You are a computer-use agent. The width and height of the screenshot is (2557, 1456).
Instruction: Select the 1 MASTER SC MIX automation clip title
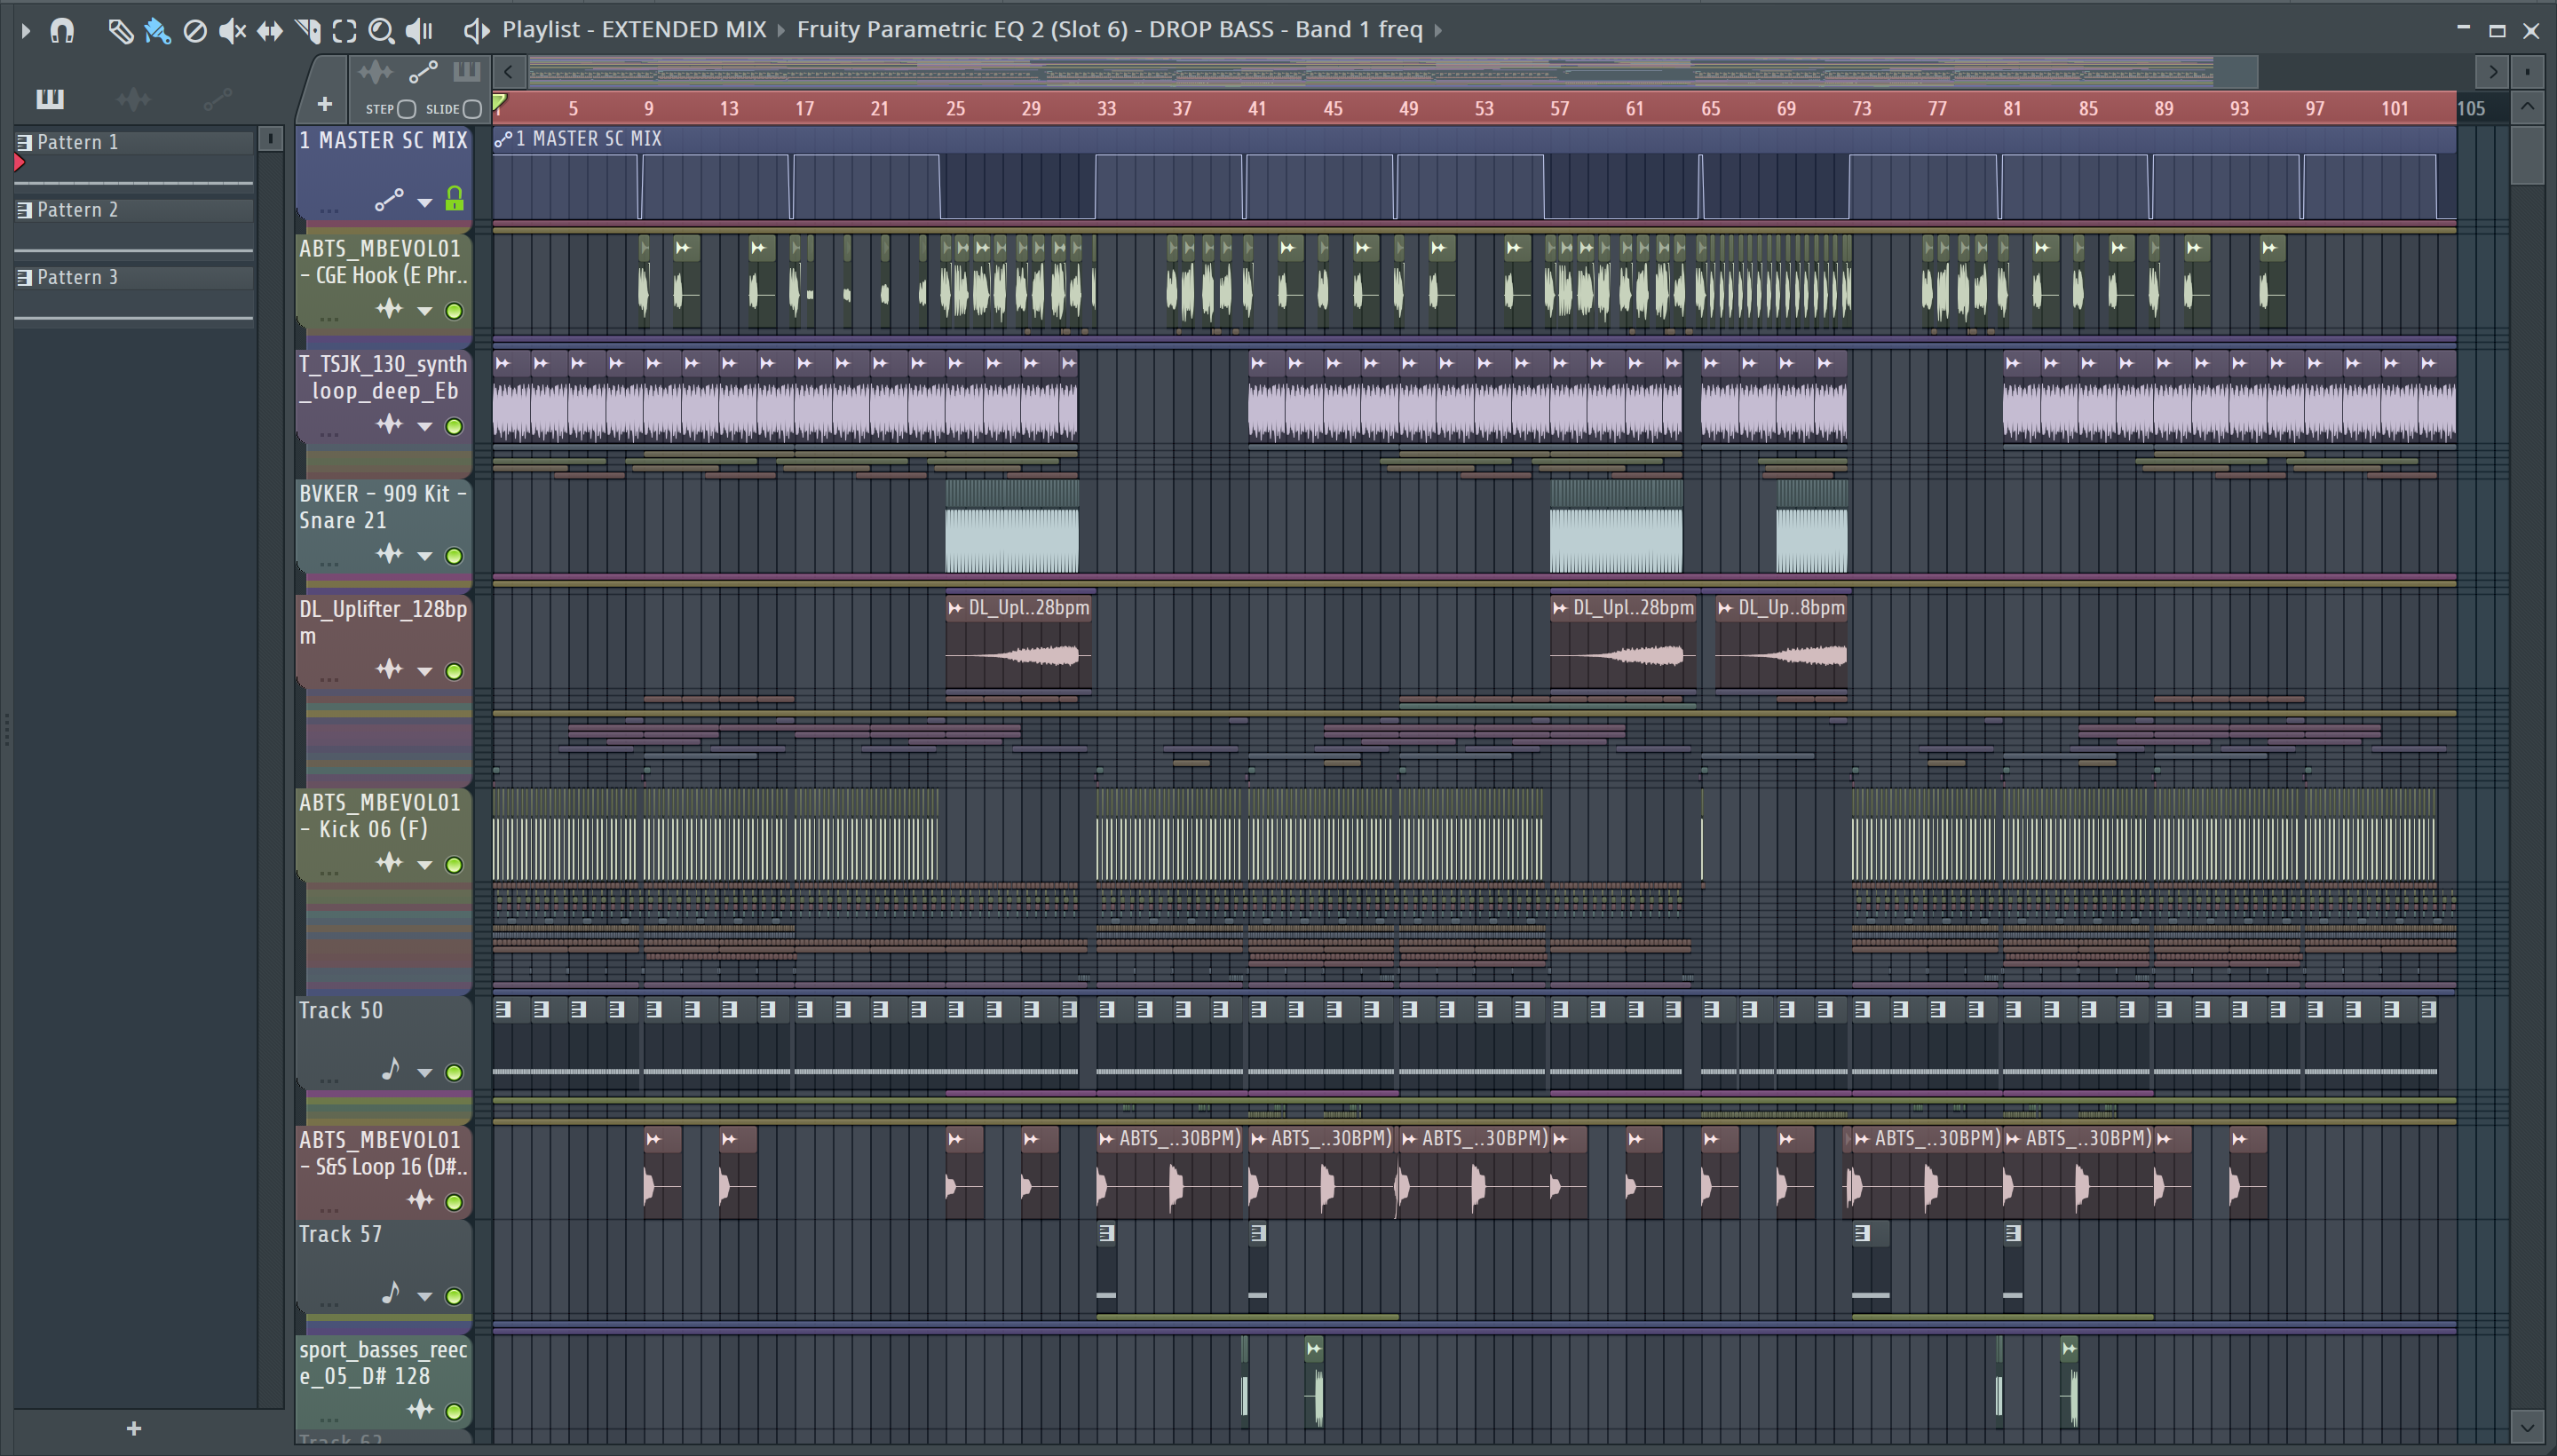[588, 139]
